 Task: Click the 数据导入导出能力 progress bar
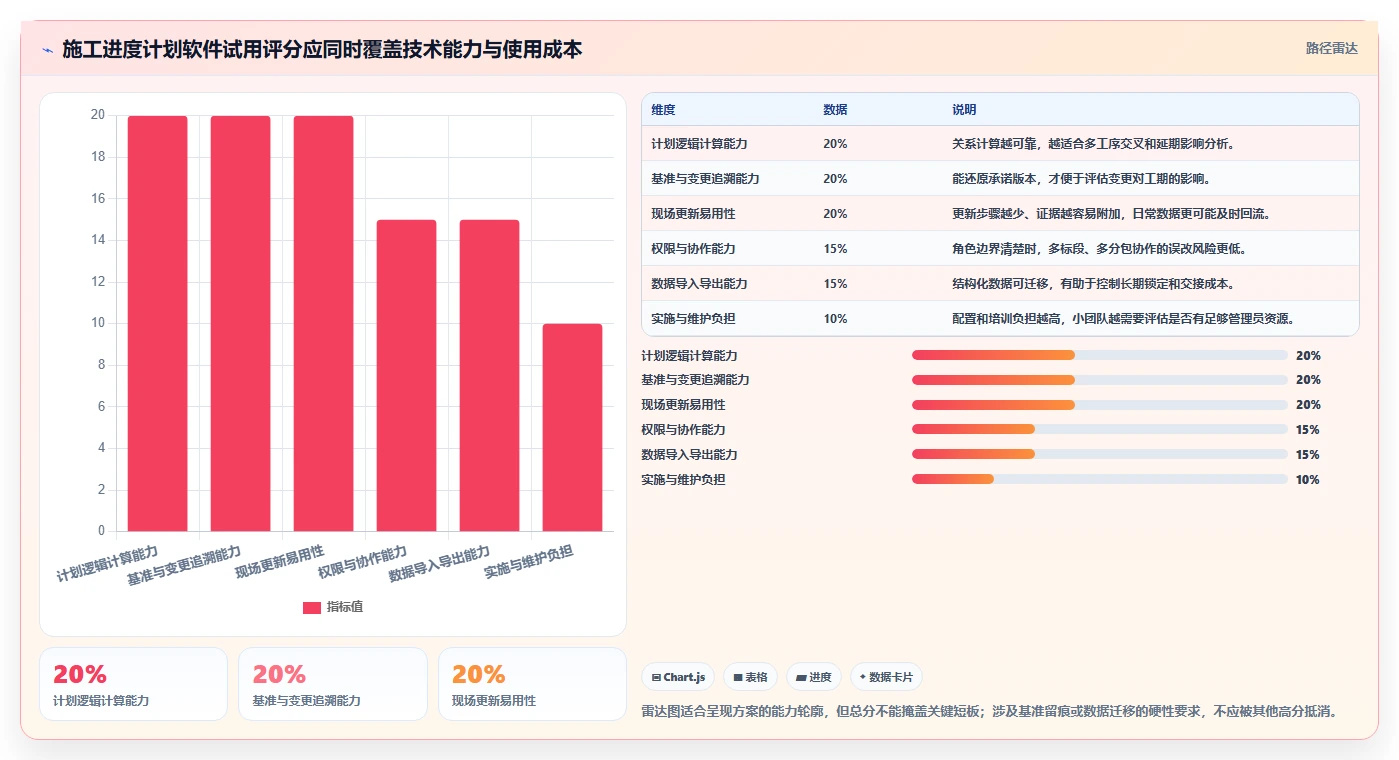[1100, 454]
